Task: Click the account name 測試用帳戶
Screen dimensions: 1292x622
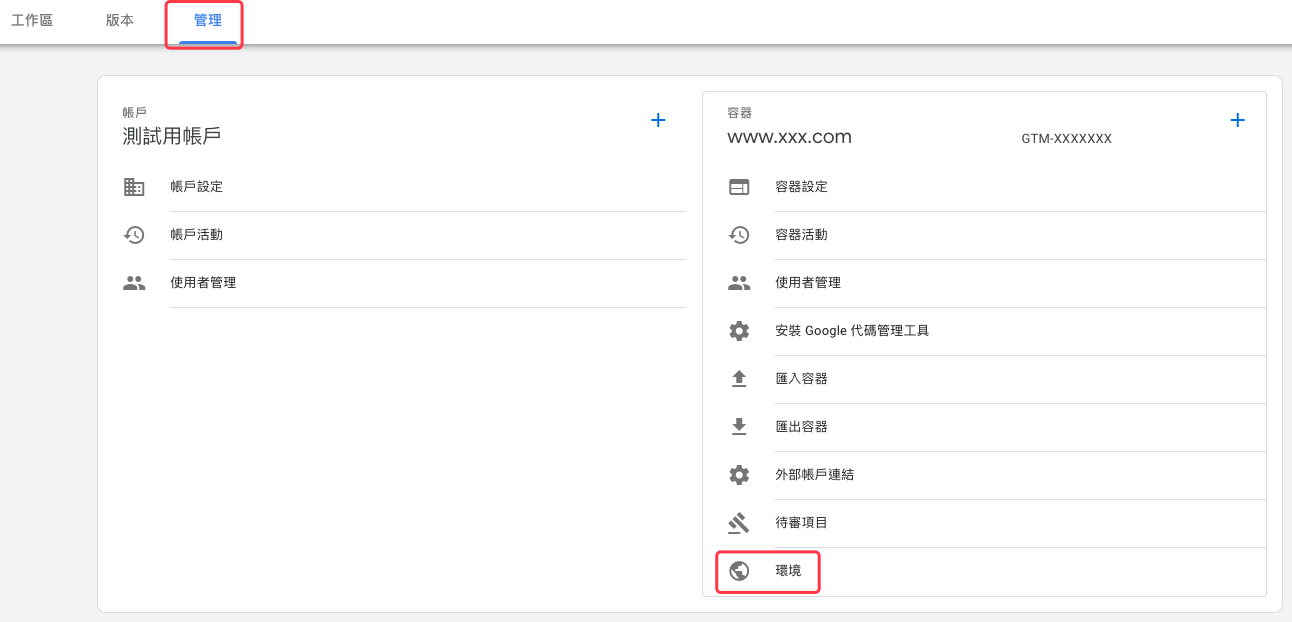Action: point(172,137)
